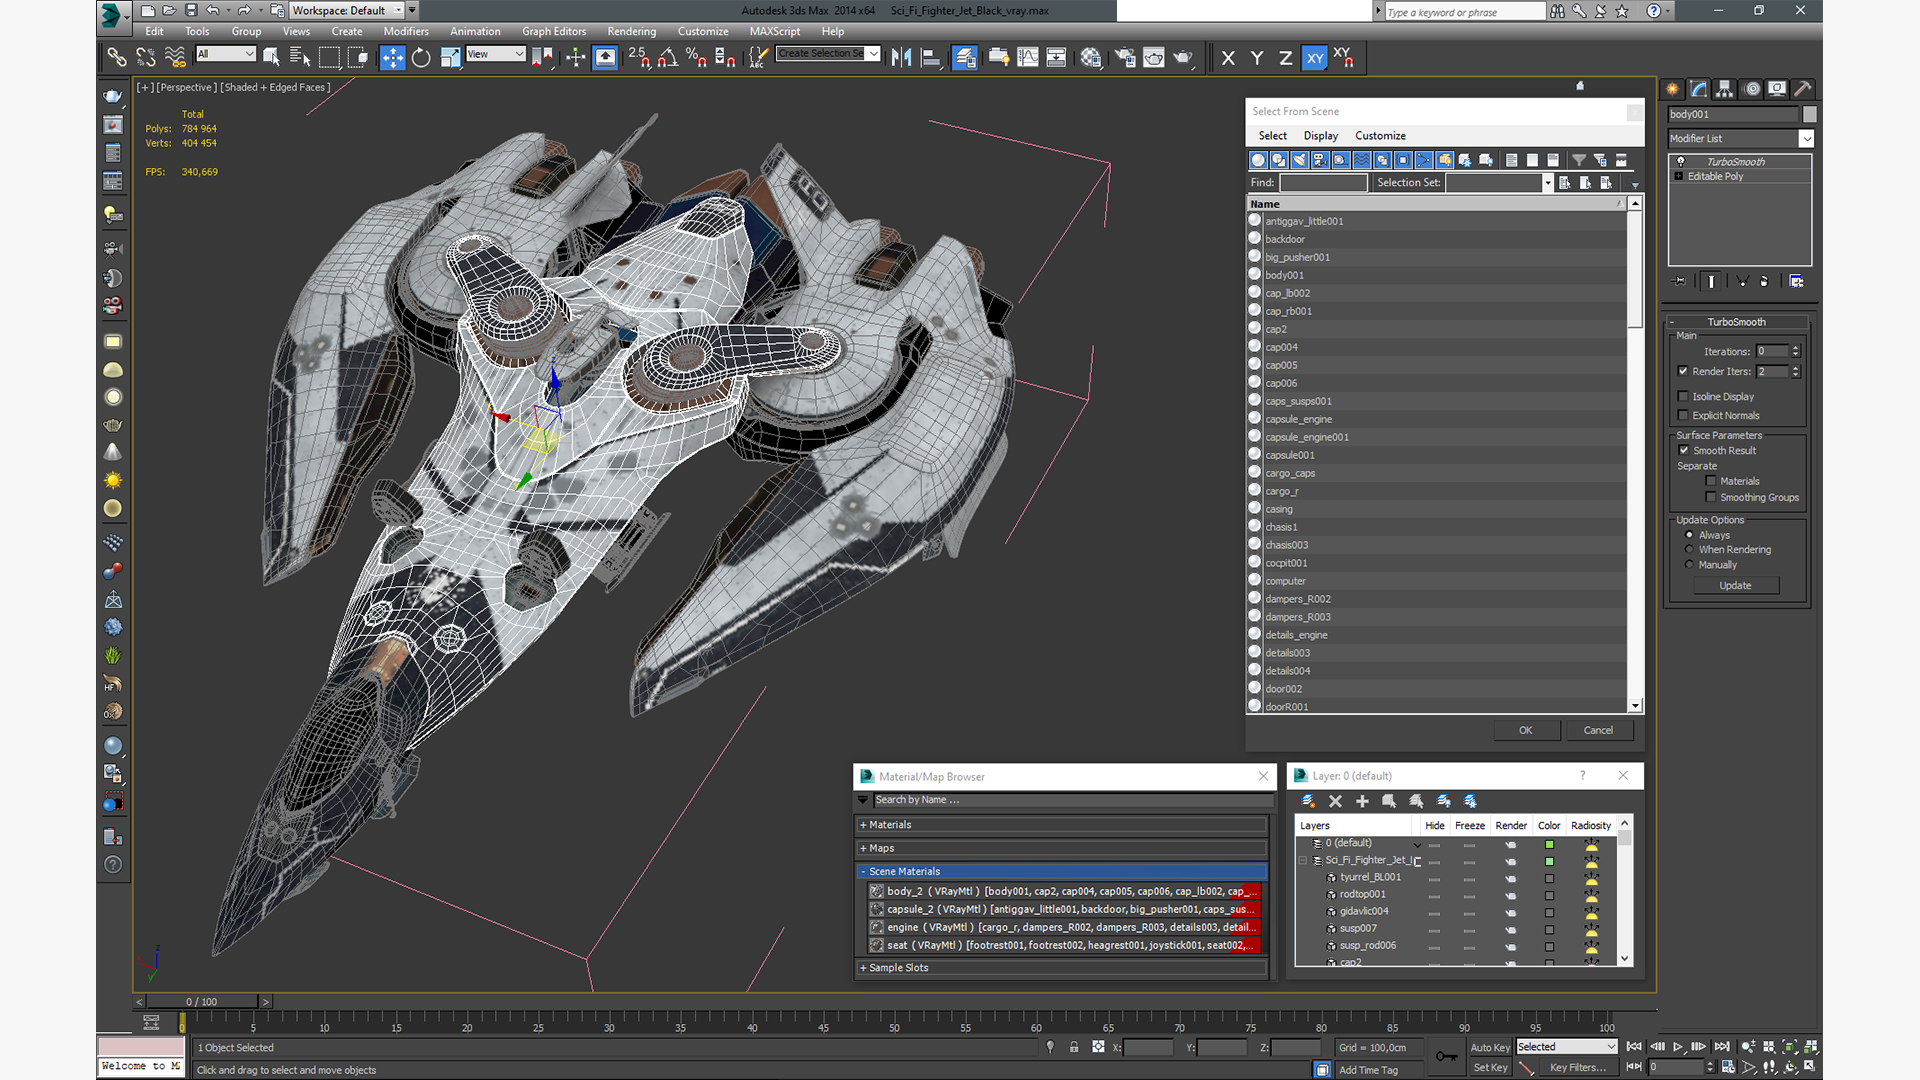Enable Separate by Smoothing Groups checkbox

1711,498
